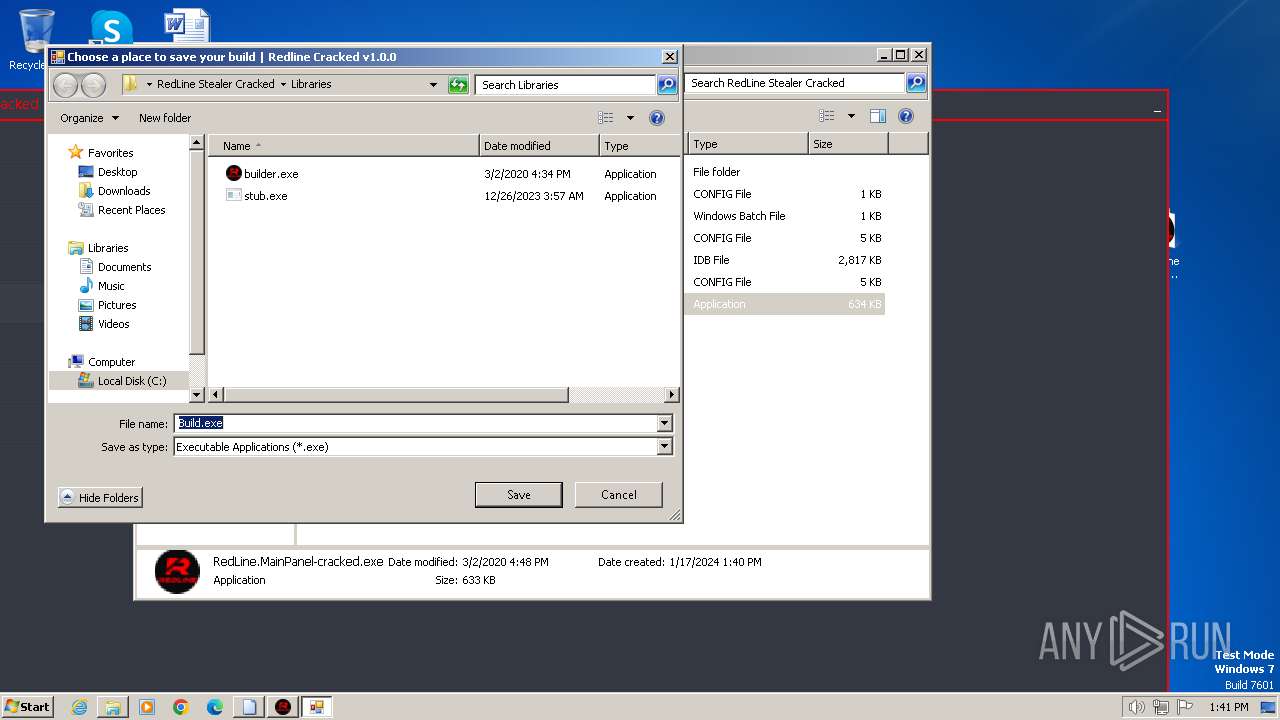
Task: Open Windows Media Player from taskbar
Action: [x=147, y=707]
